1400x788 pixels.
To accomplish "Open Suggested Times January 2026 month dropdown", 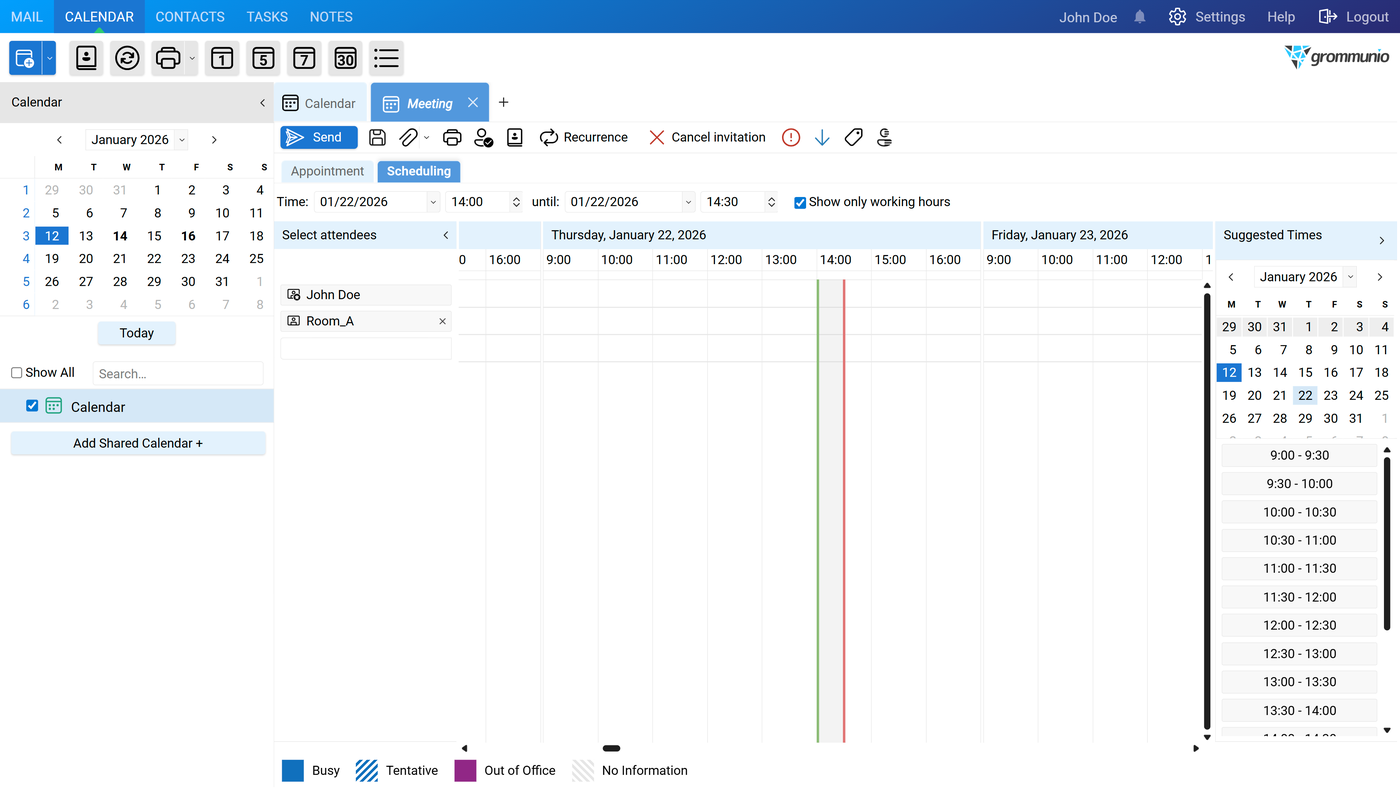I will tap(1350, 277).
